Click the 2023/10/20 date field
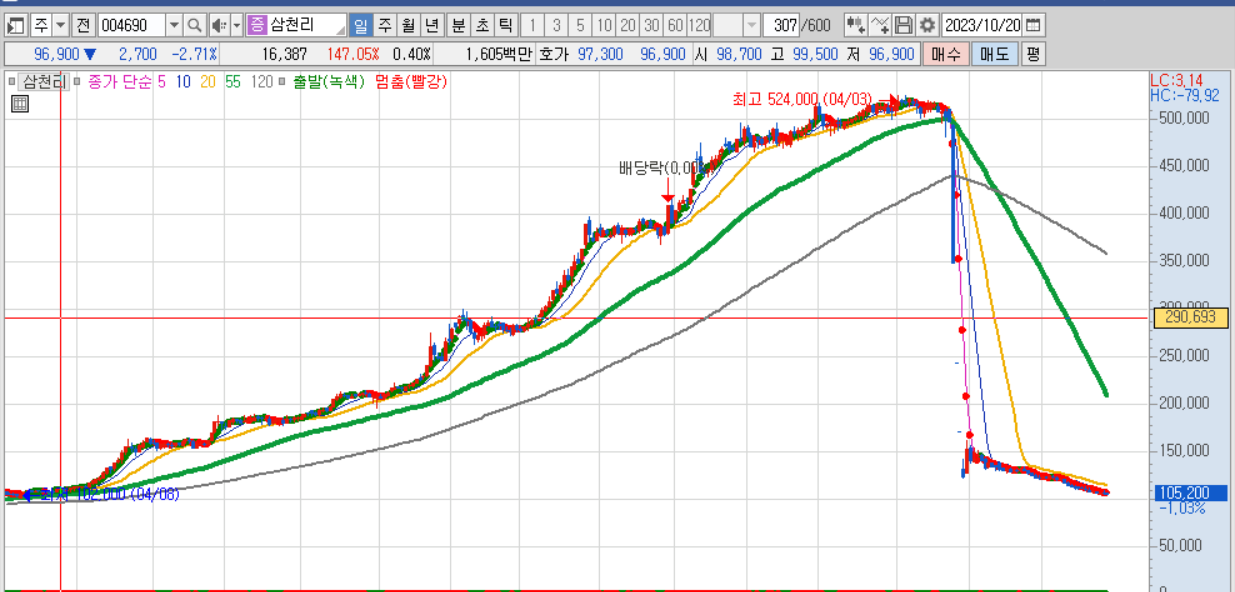This screenshot has height=592, width=1235. point(982,25)
